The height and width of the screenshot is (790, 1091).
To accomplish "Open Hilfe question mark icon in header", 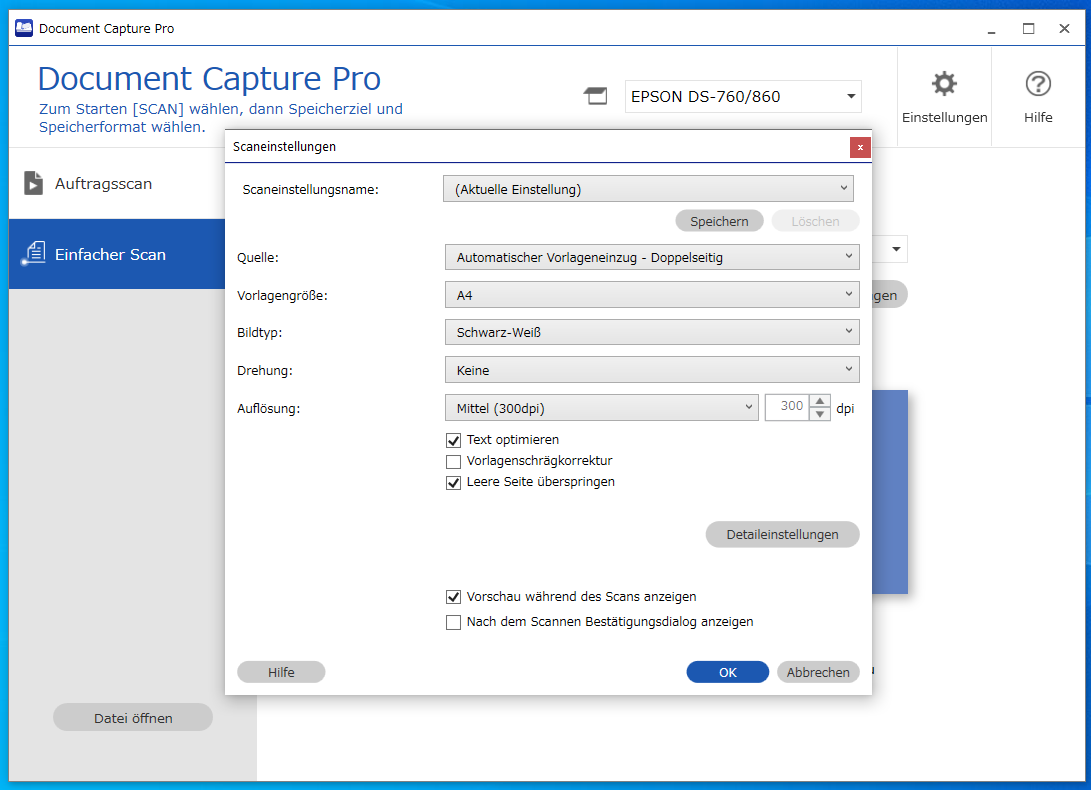I will (x=1037, y=84).
